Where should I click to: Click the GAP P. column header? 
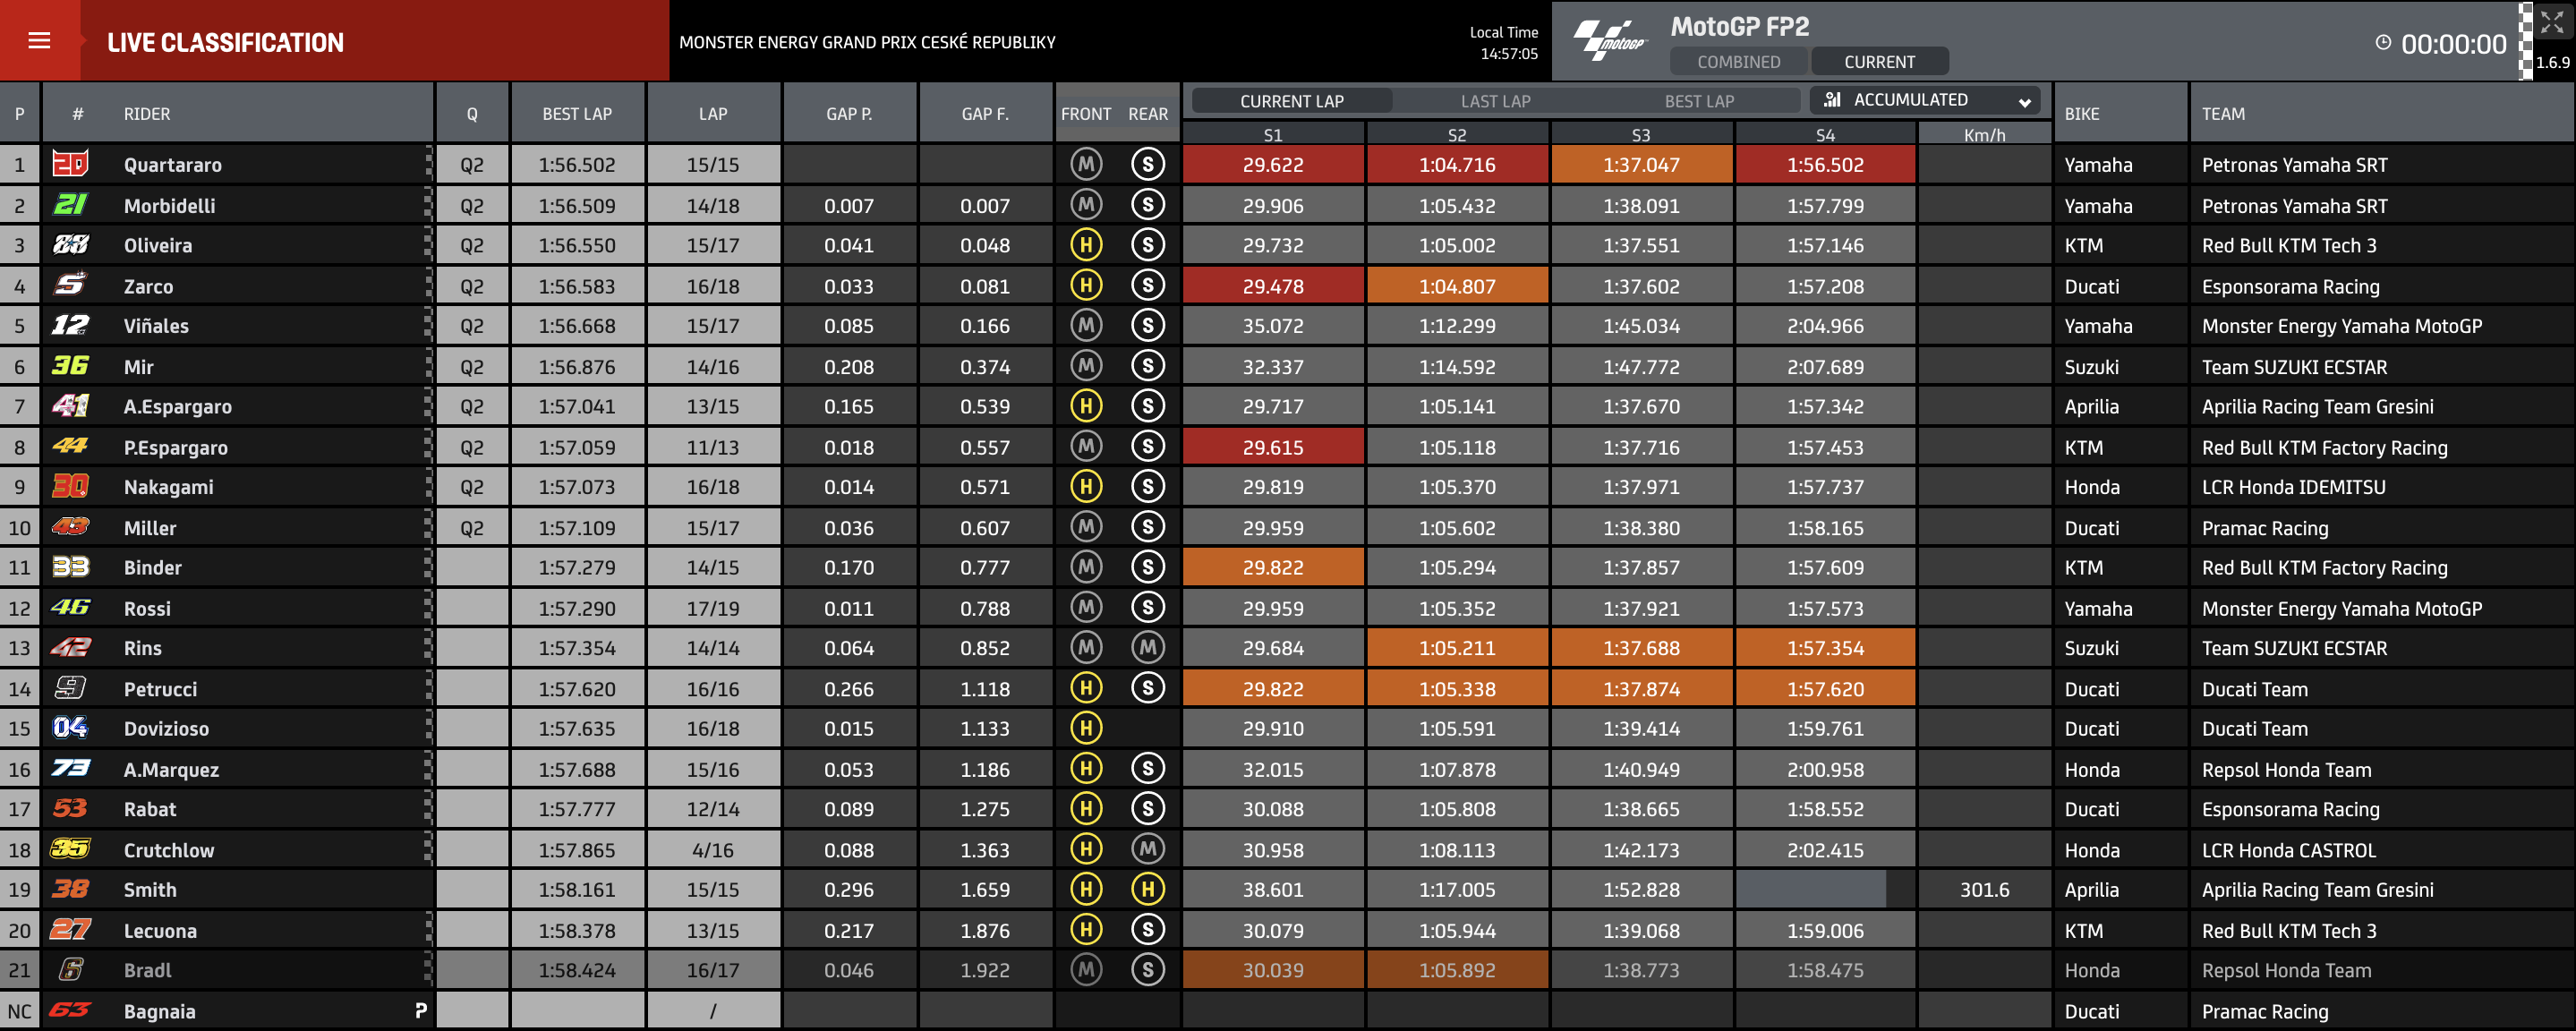(849, 114)
